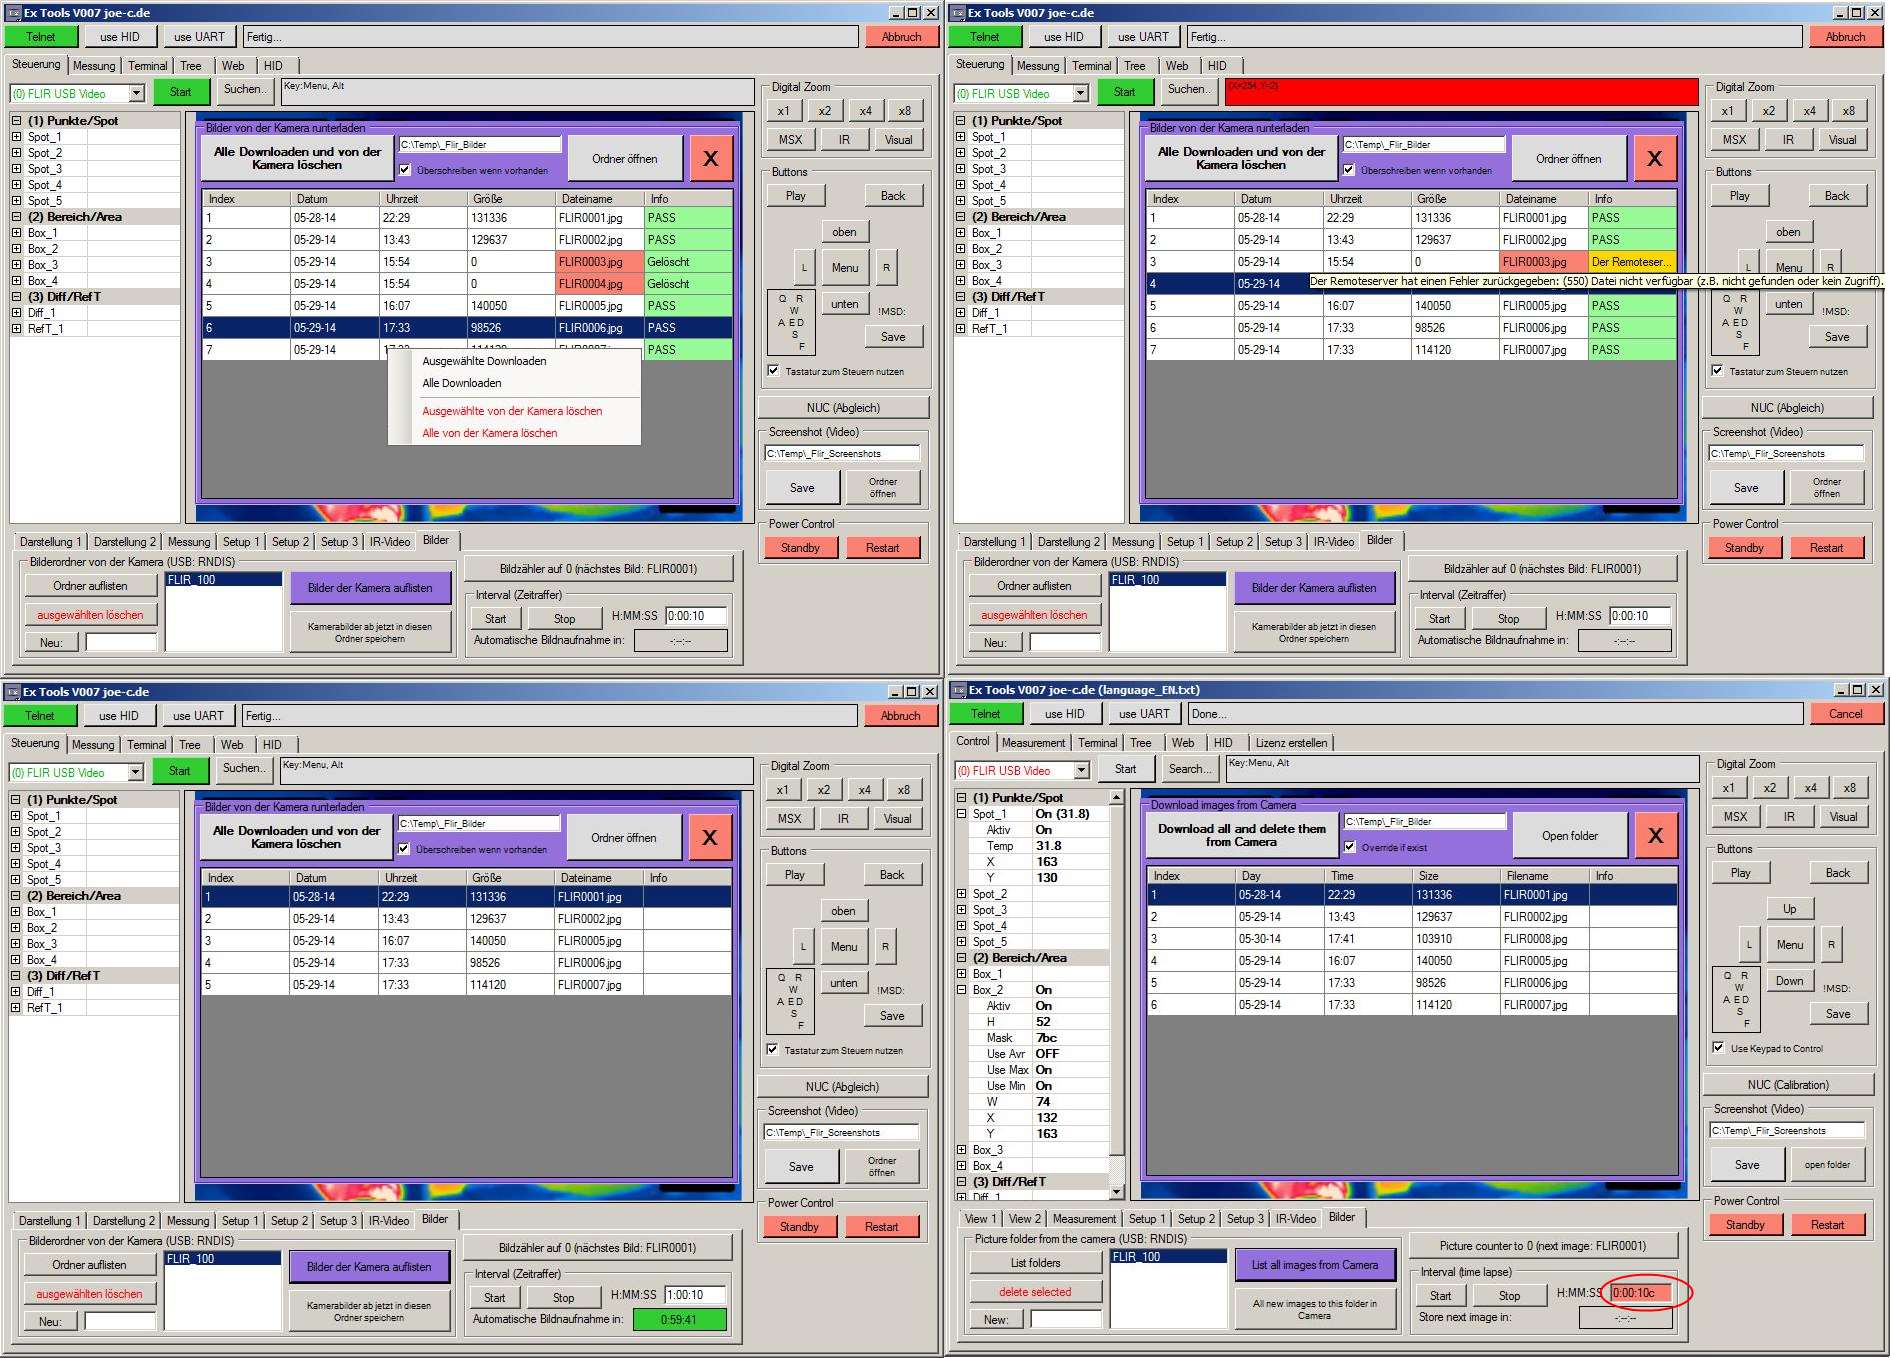Collapse the expanded Box_2 node above Aktiv
The width and height of the screenshot is (1890, 1358).
click(961, 990)
